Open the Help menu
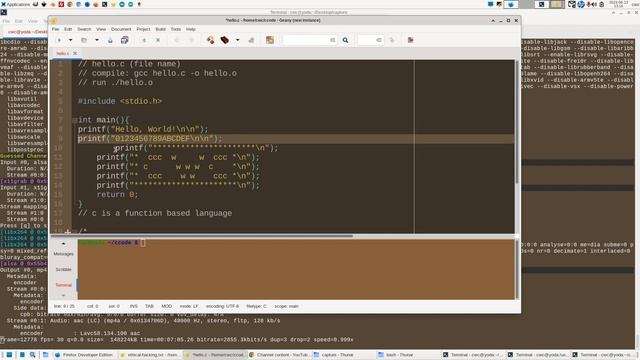Image resolution: width=640 pixels, height=360 pixels. point(191,29)
